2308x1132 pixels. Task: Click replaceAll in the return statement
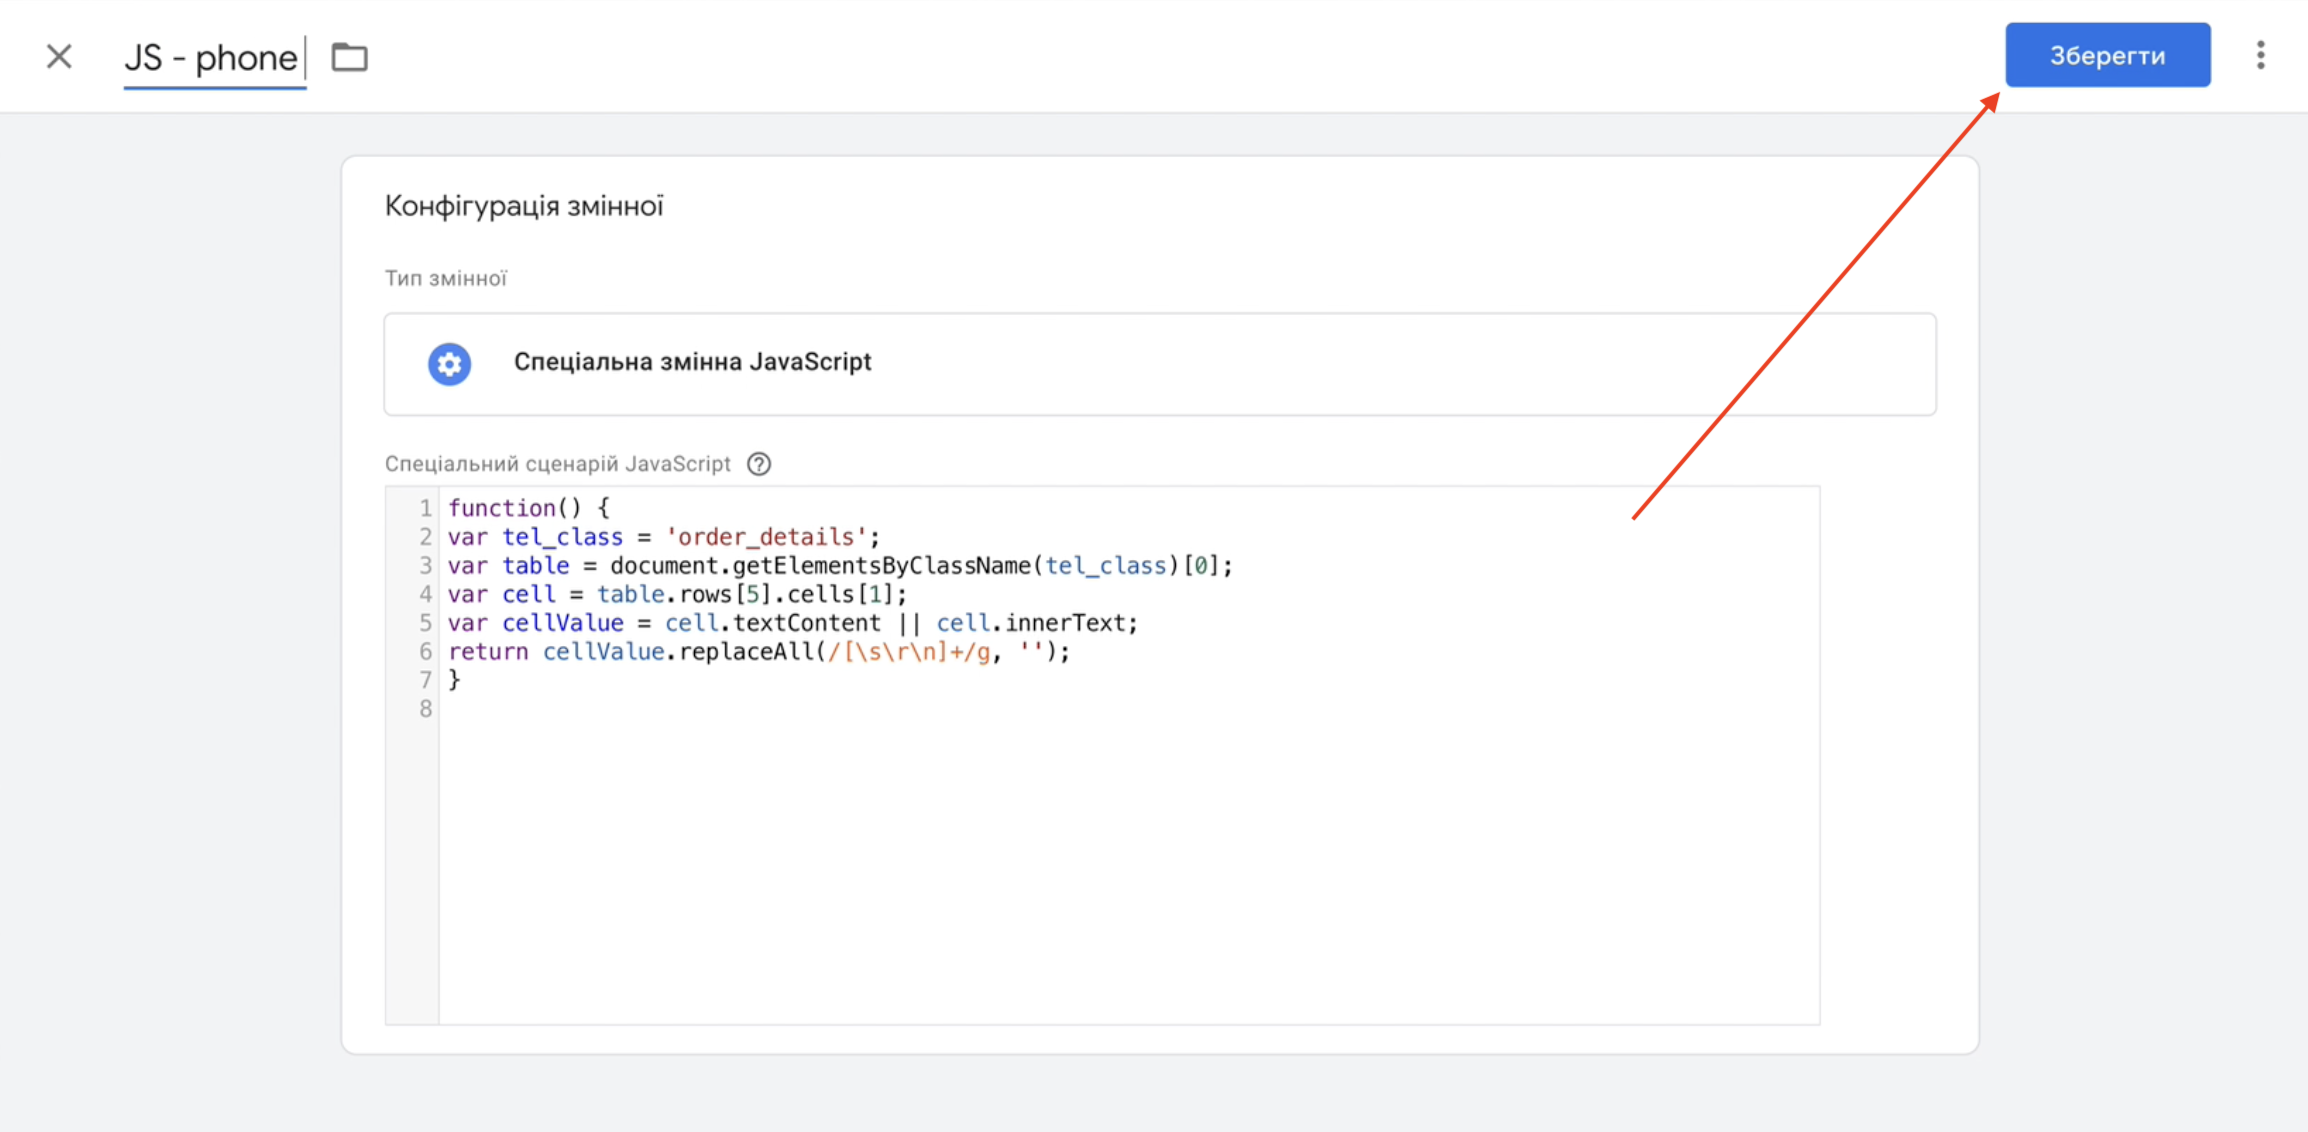746,652
